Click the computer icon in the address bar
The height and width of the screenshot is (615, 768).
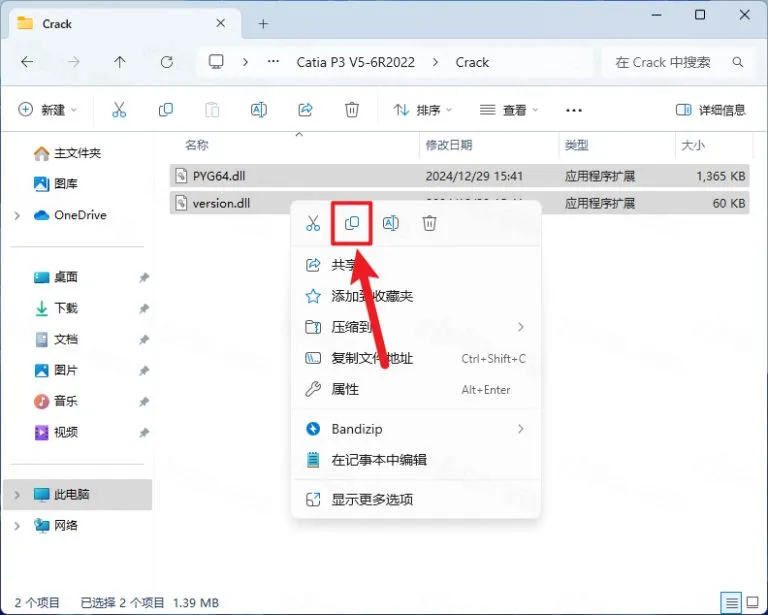(216, 62)
